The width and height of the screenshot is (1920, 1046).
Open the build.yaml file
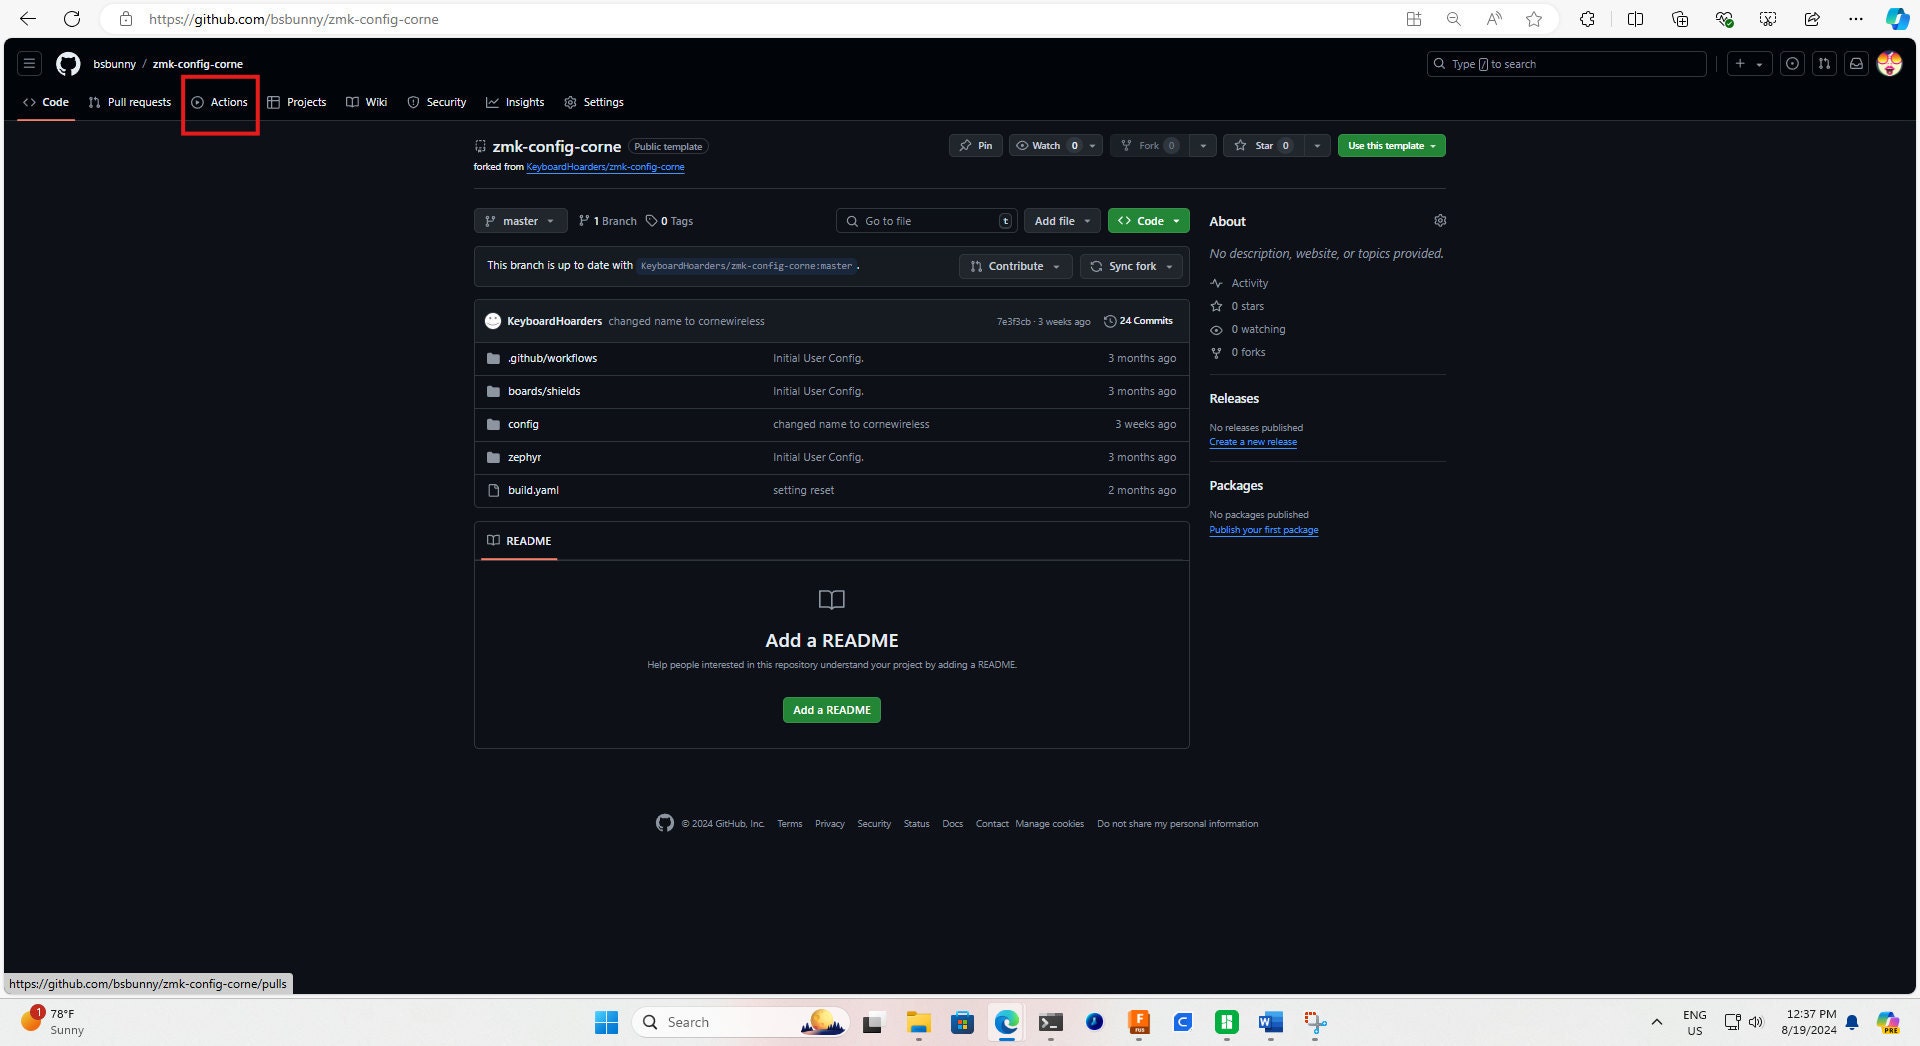[533, 490]
